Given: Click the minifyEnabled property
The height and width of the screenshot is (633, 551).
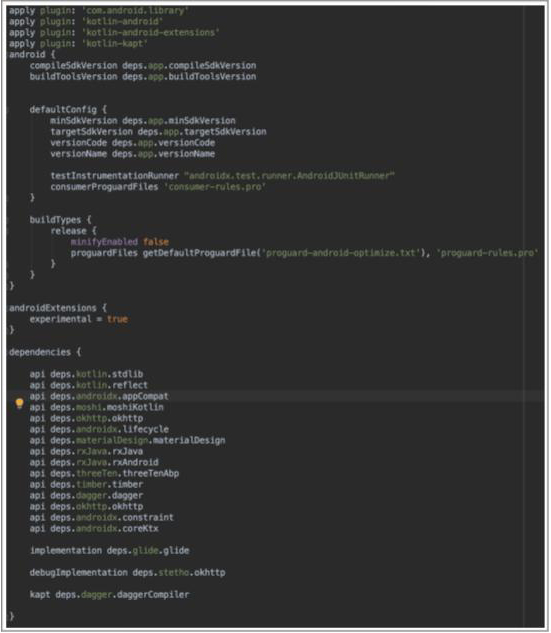Looking at the screenshot, I should pyautogui.click(x=104, y=242).
